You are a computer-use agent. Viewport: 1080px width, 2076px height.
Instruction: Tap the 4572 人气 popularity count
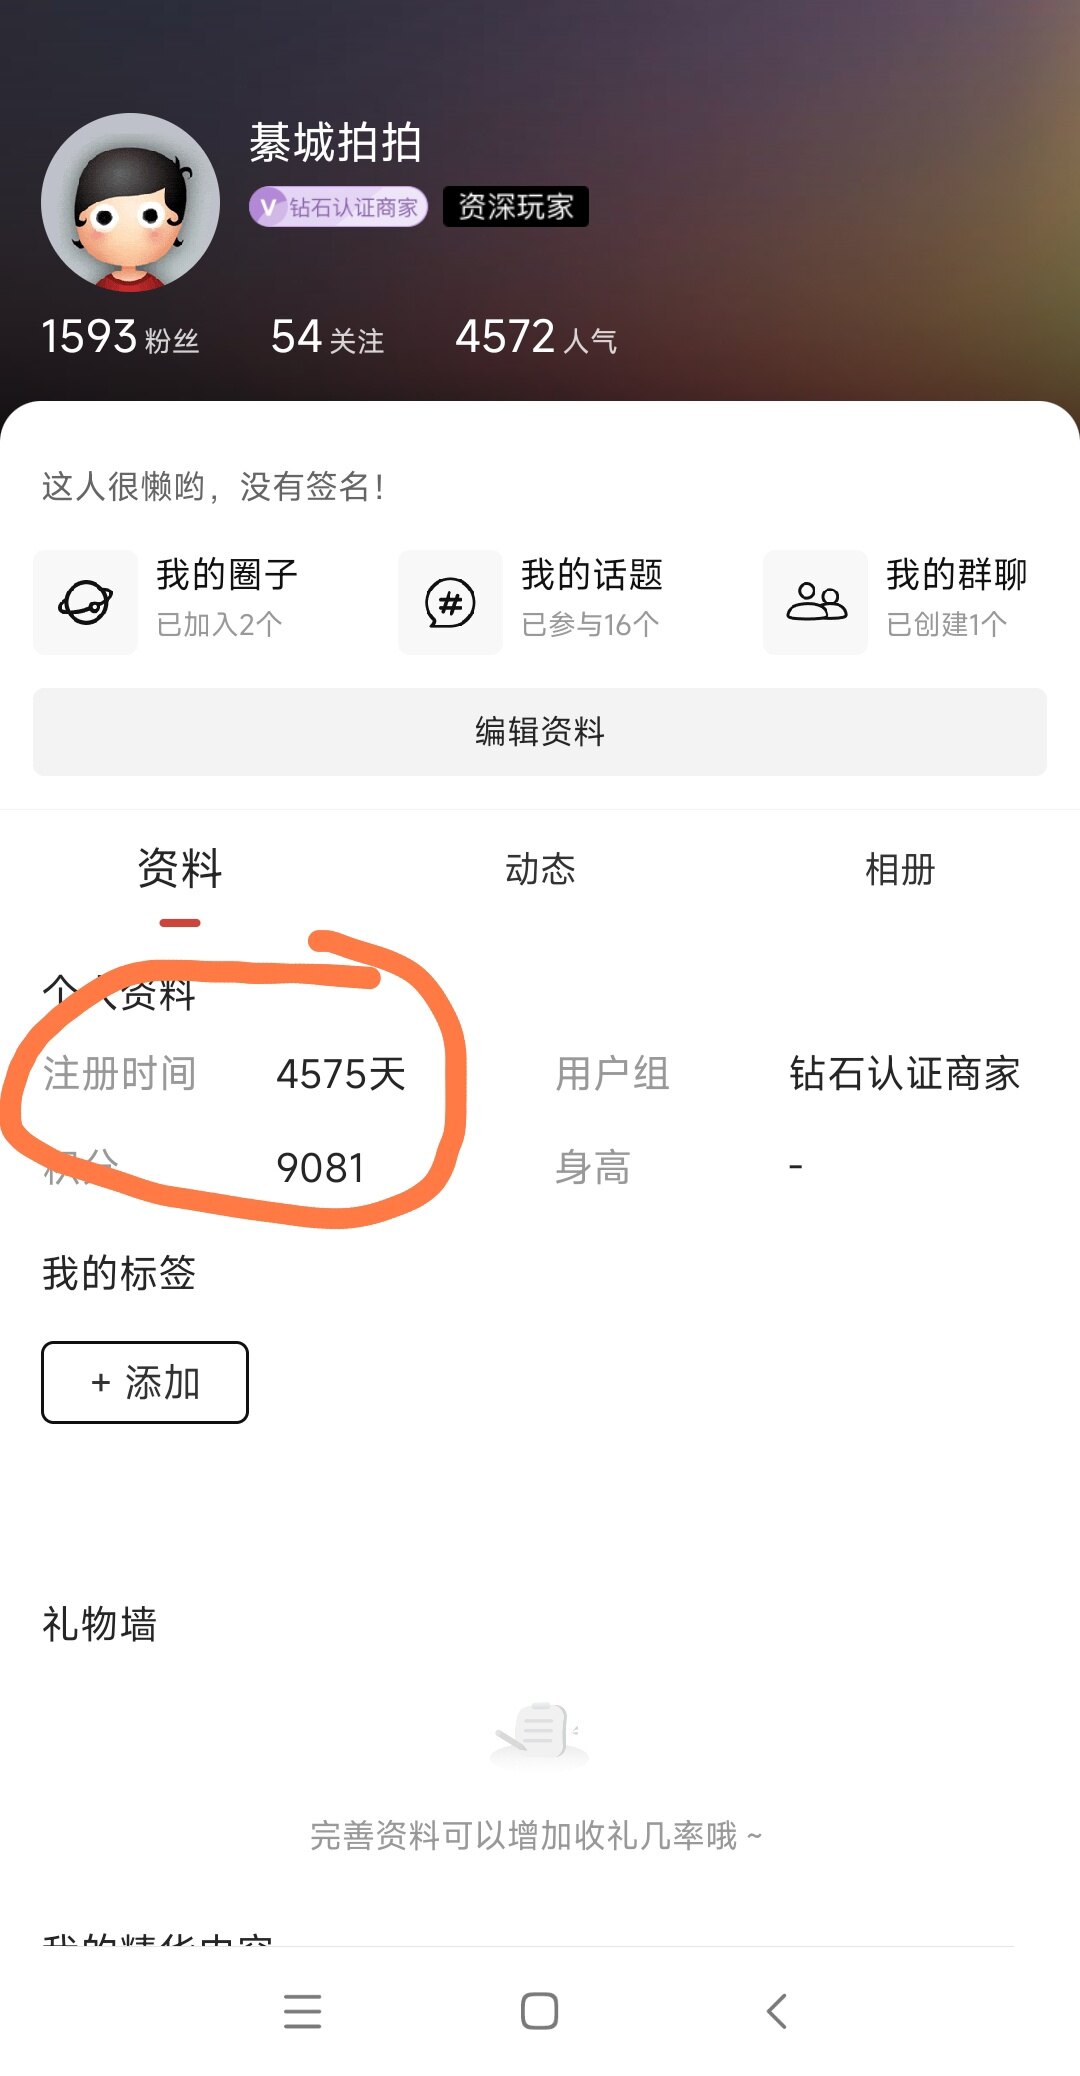pos(536,337)
